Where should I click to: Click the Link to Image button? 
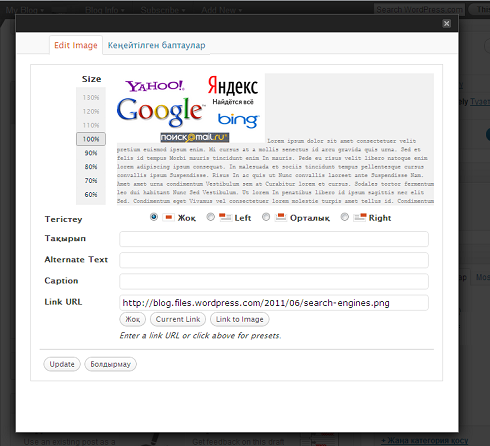(x=240, y=319)
